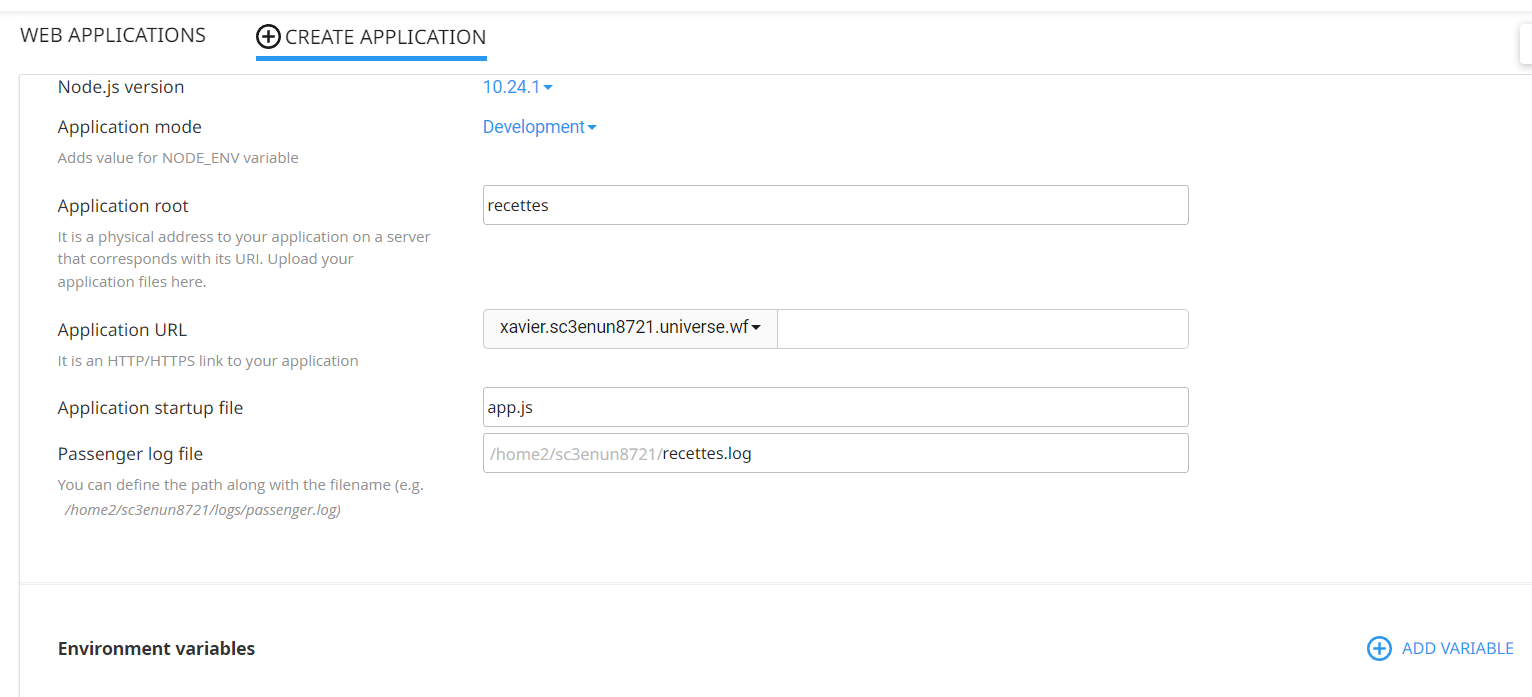Click the circled plus icon for ADD VARIABLE

pos(1378,649)
